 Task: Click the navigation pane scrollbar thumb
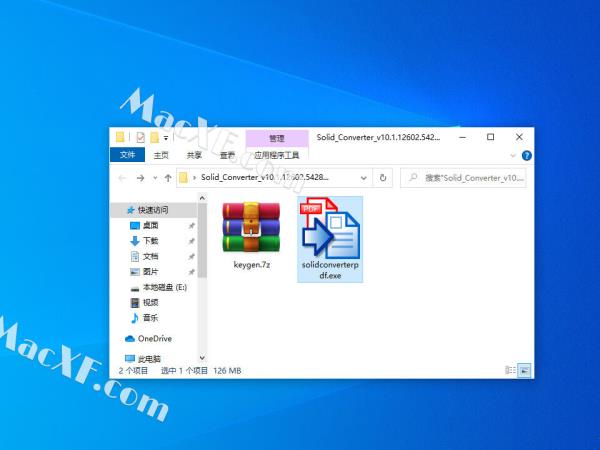(x=202, y=240)
